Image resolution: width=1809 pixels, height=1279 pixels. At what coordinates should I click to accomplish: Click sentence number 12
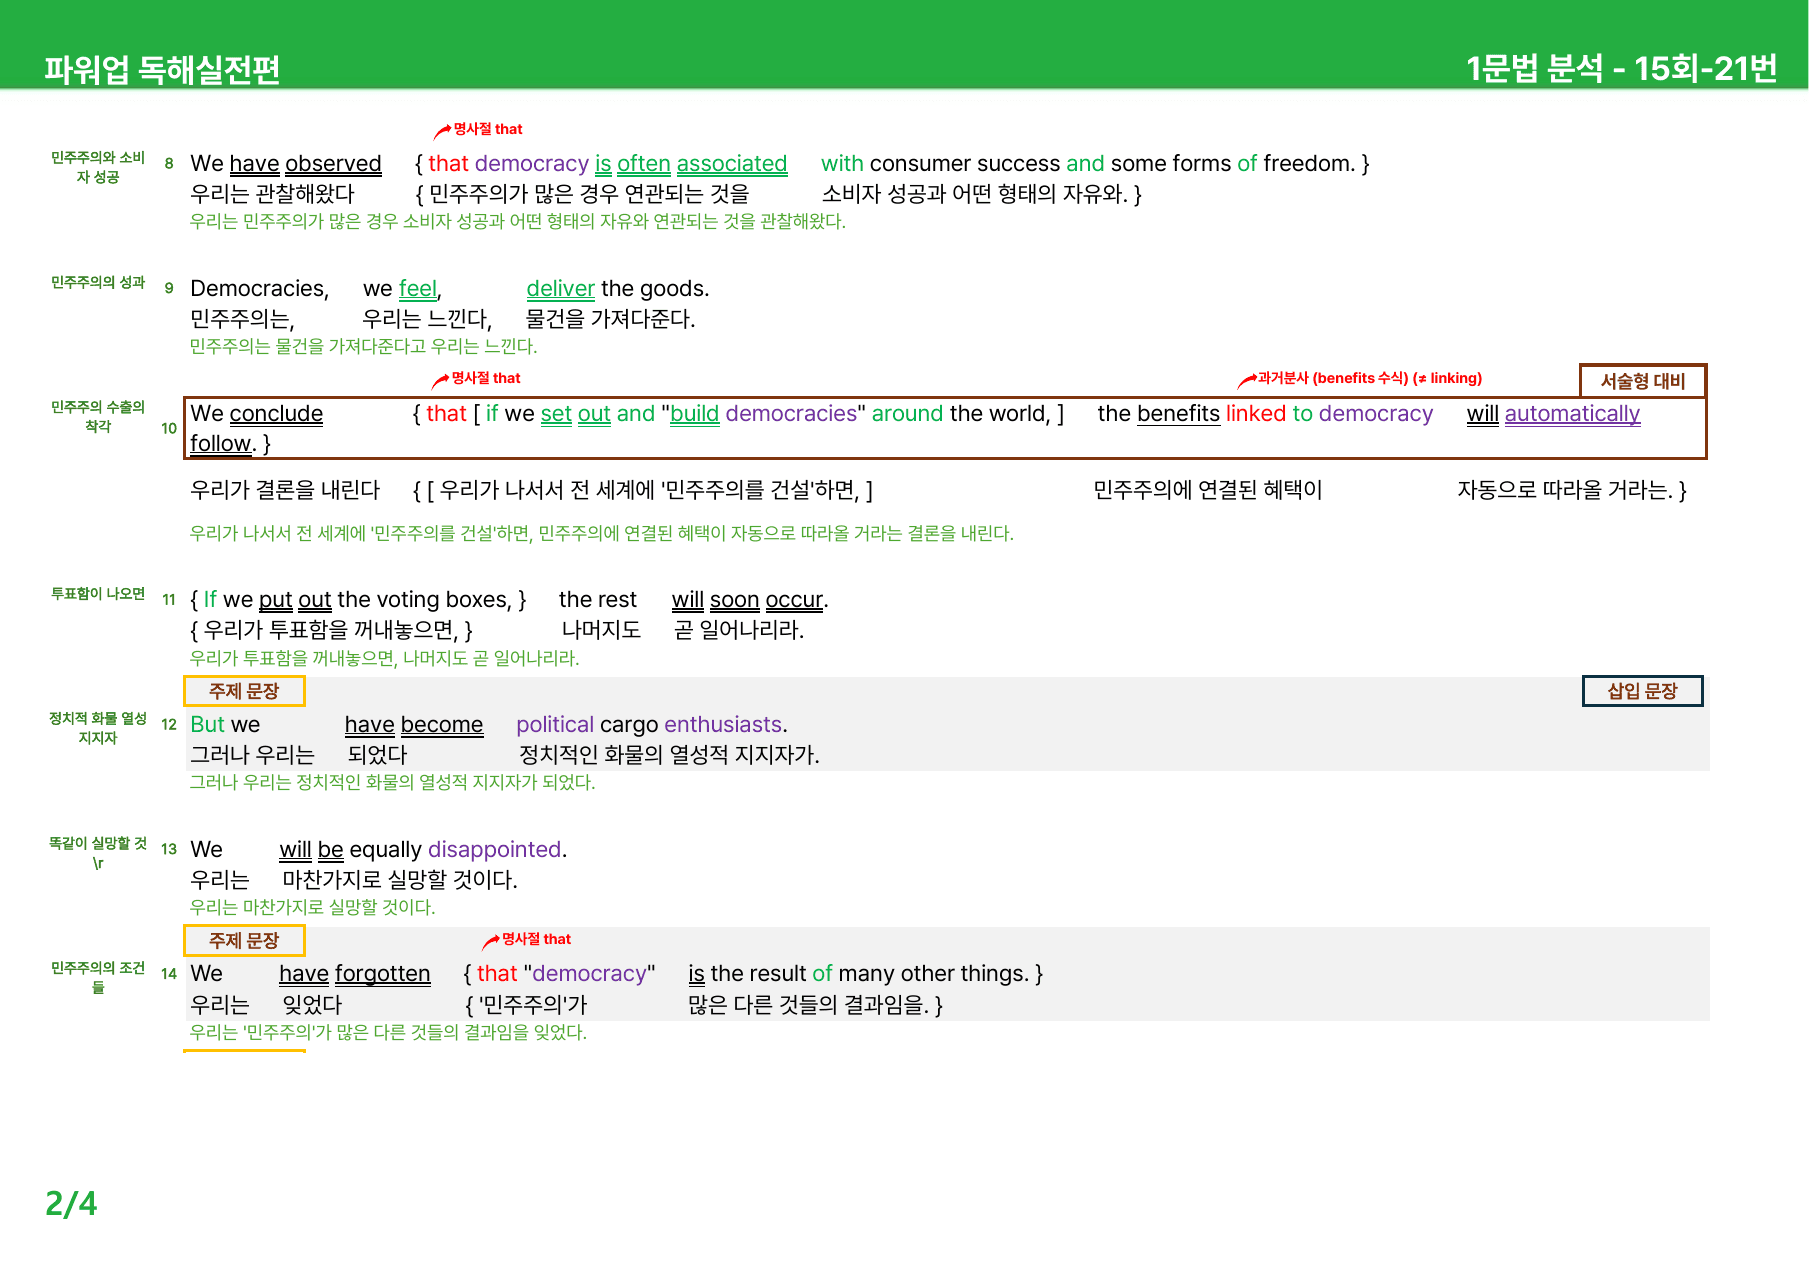[x=169, y=725]
